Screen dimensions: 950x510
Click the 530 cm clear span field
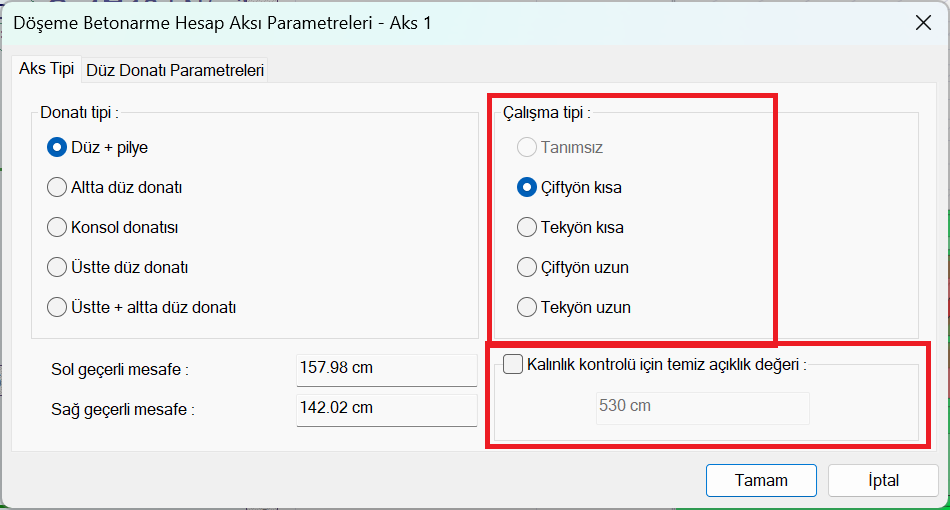[702, 407]
